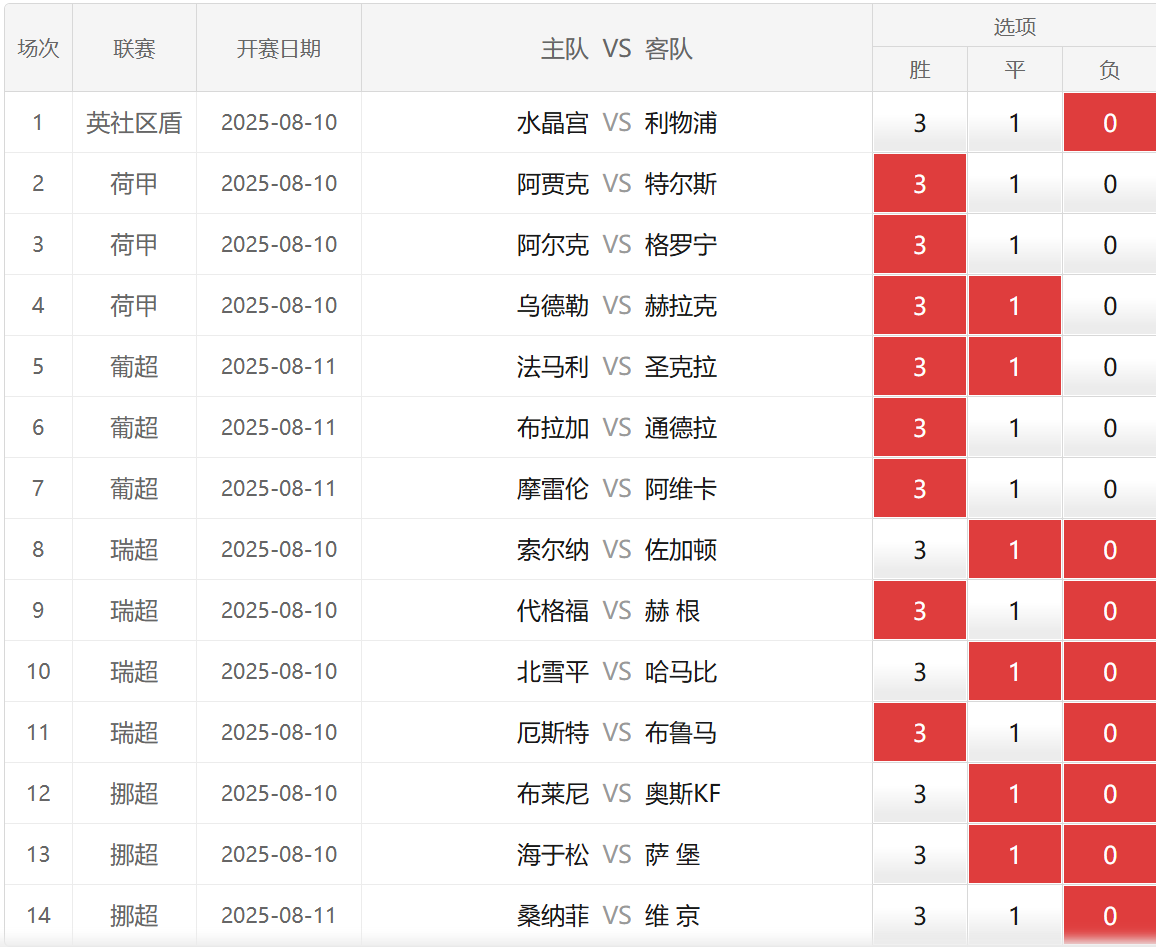Select draw option 1 for 代格福 VS 赫根

[x=1014, y=611]
